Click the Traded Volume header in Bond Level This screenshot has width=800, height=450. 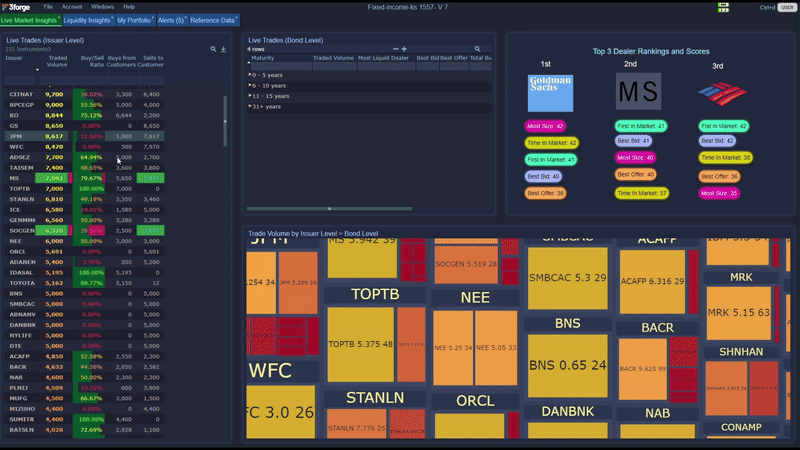(x=333, y=58)
